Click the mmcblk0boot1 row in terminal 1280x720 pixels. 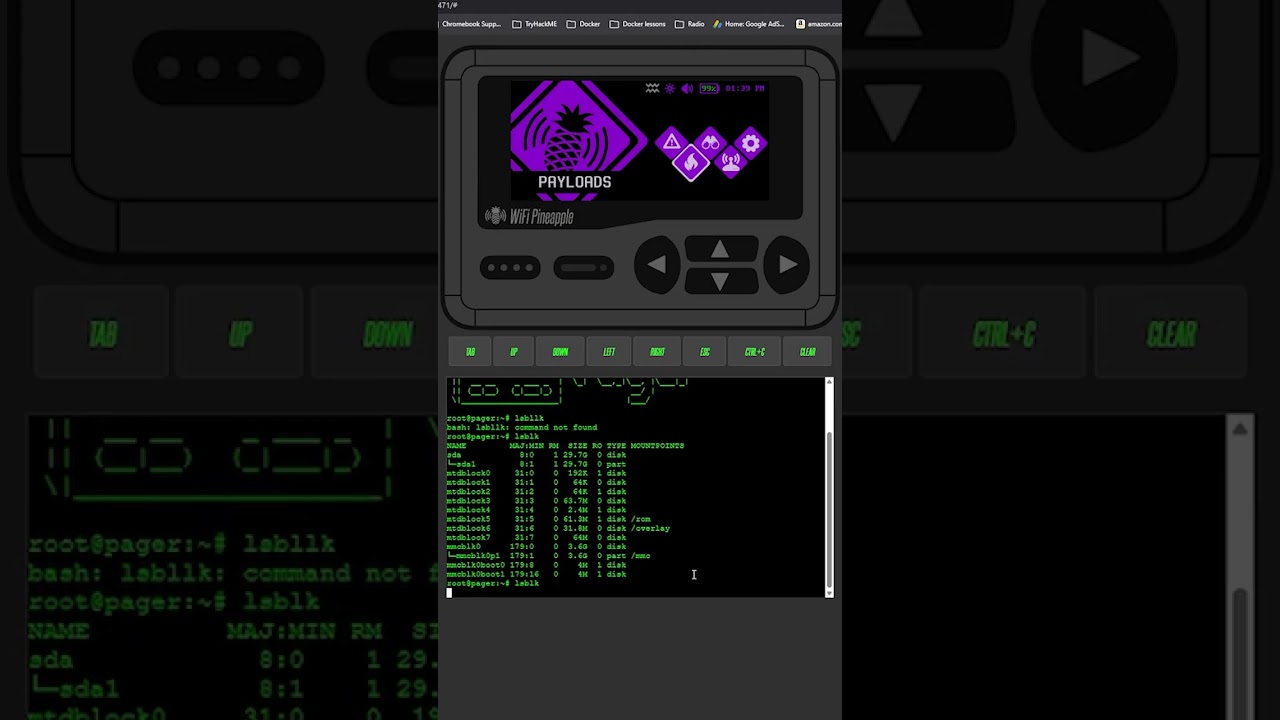click(x=536, y=574)
